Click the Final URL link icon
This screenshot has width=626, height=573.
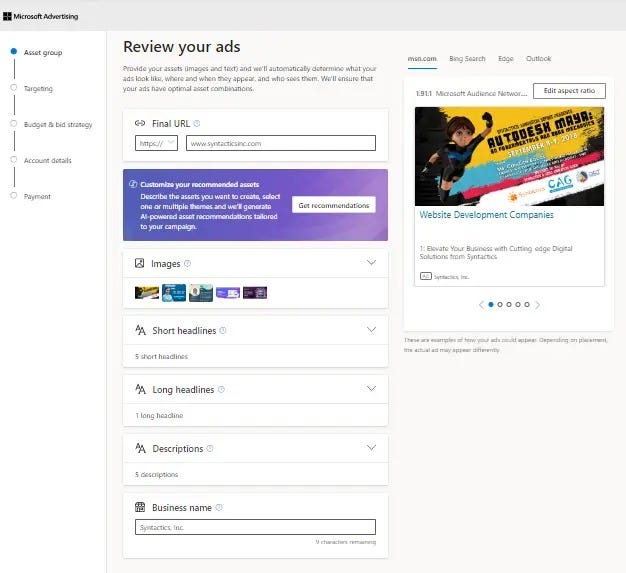[140, 123]
